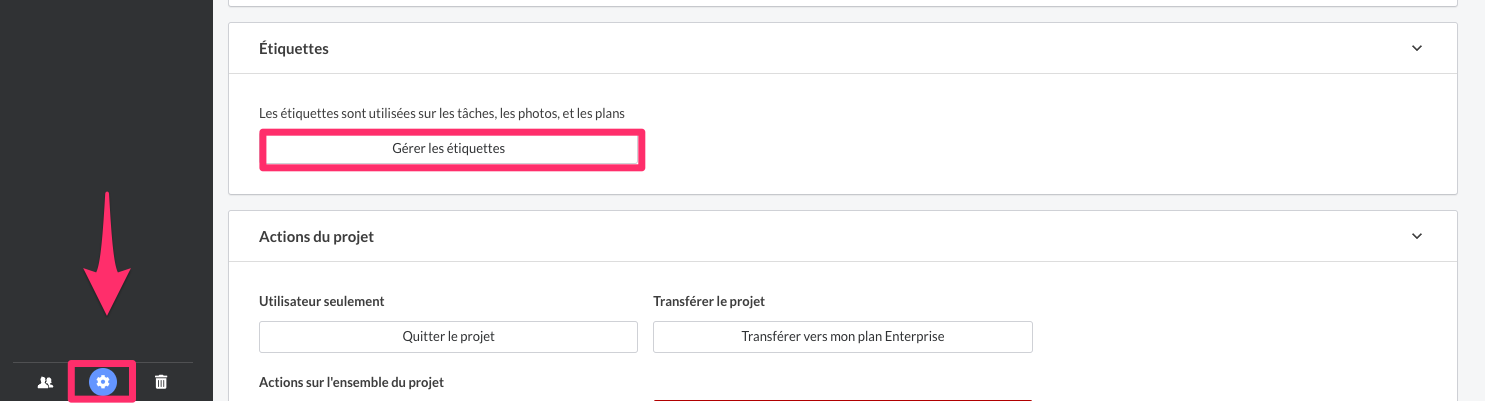
Task: Click the Utilisateur seulement label
Action: click(322, 301)
